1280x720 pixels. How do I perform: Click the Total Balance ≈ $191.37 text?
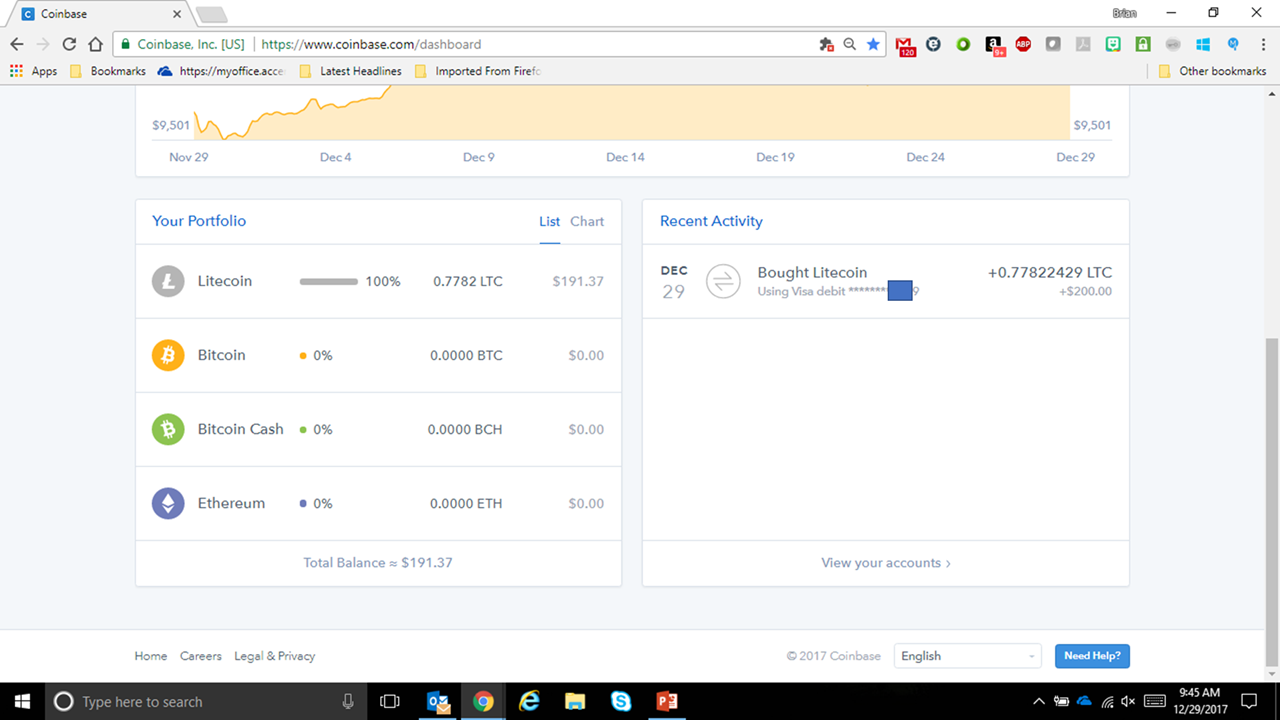point(378,563)
